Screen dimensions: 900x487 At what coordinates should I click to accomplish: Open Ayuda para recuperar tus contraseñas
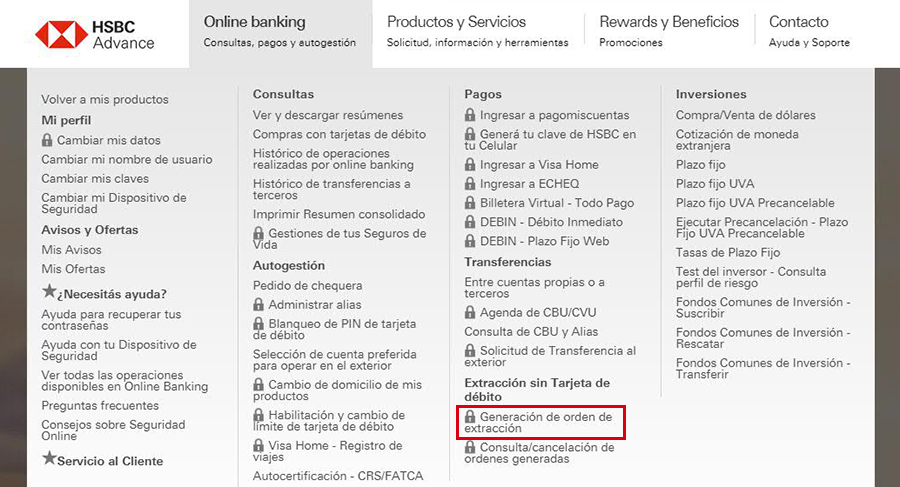[x=111, y=320]
